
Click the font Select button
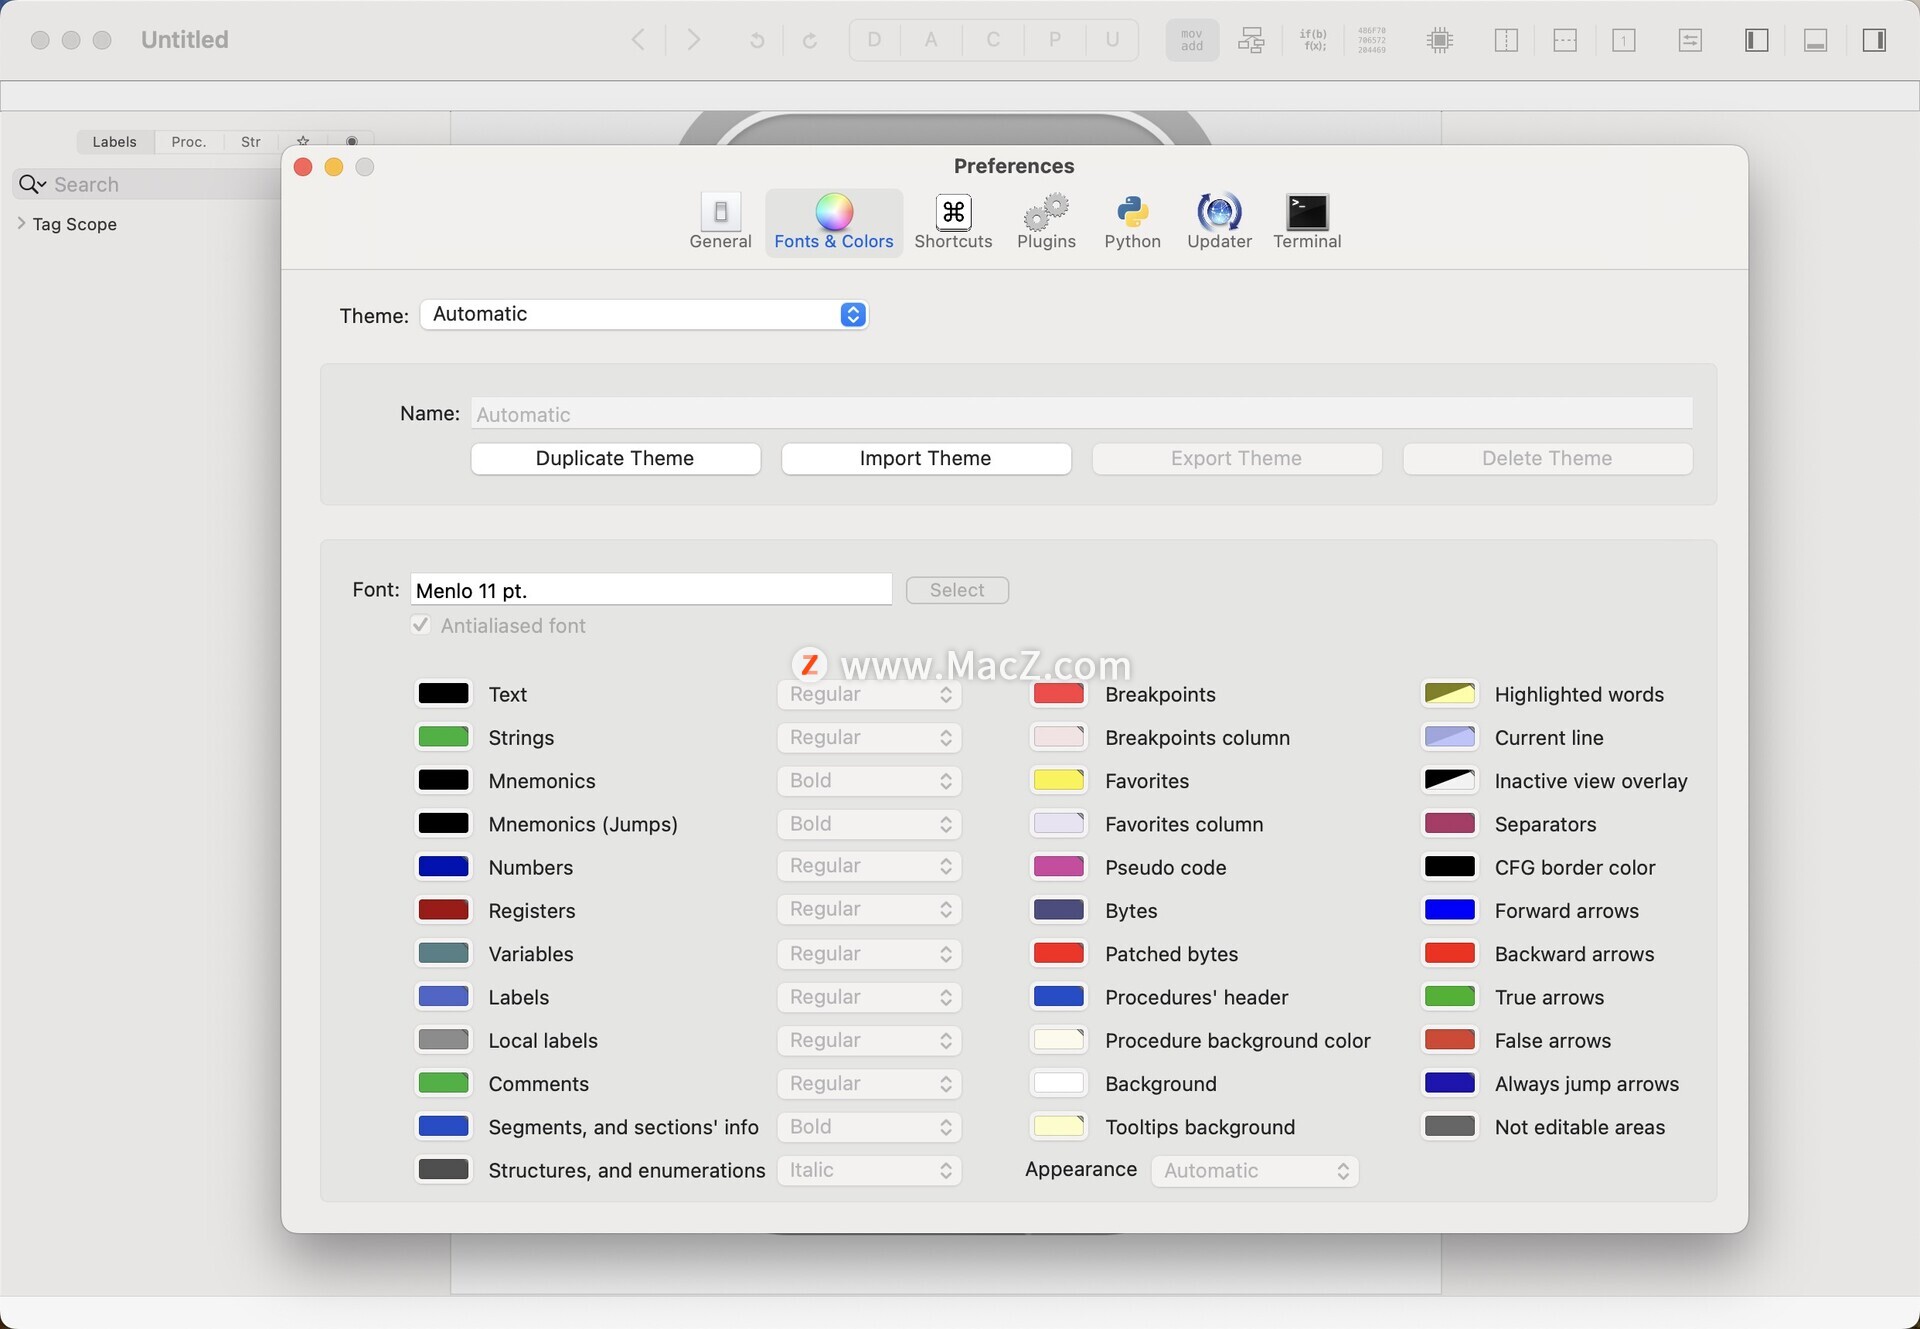(957, 590)
